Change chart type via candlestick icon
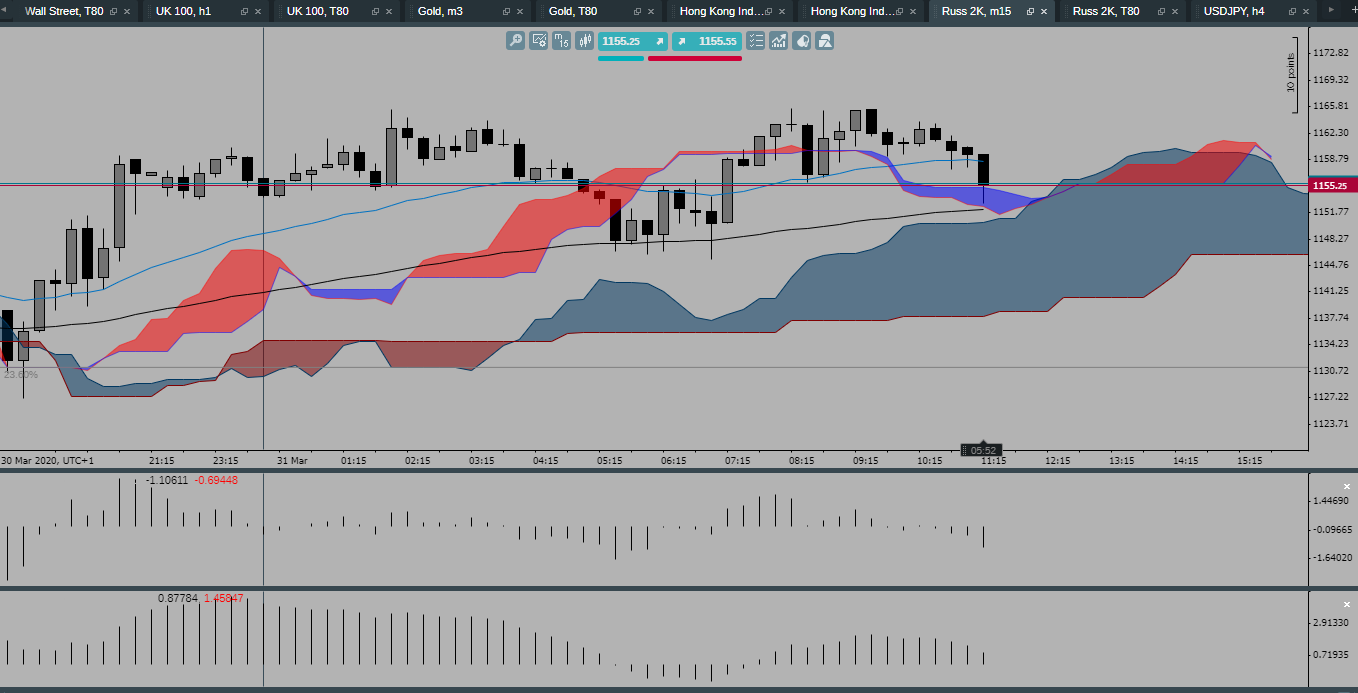The width and height of the screenshot is (1358, 693). (585, 41)
